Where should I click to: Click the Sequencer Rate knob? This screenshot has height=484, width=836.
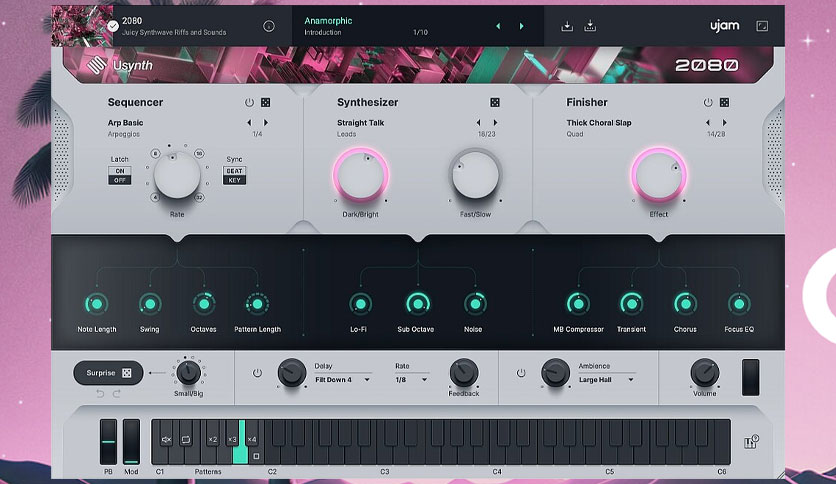click(x=177, y=175)
